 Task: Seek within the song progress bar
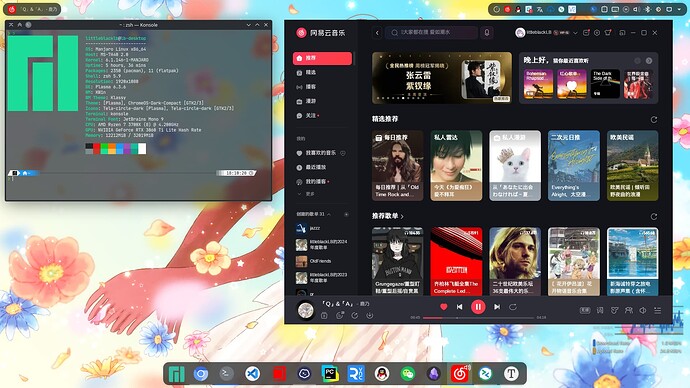[x=478, y=318]
